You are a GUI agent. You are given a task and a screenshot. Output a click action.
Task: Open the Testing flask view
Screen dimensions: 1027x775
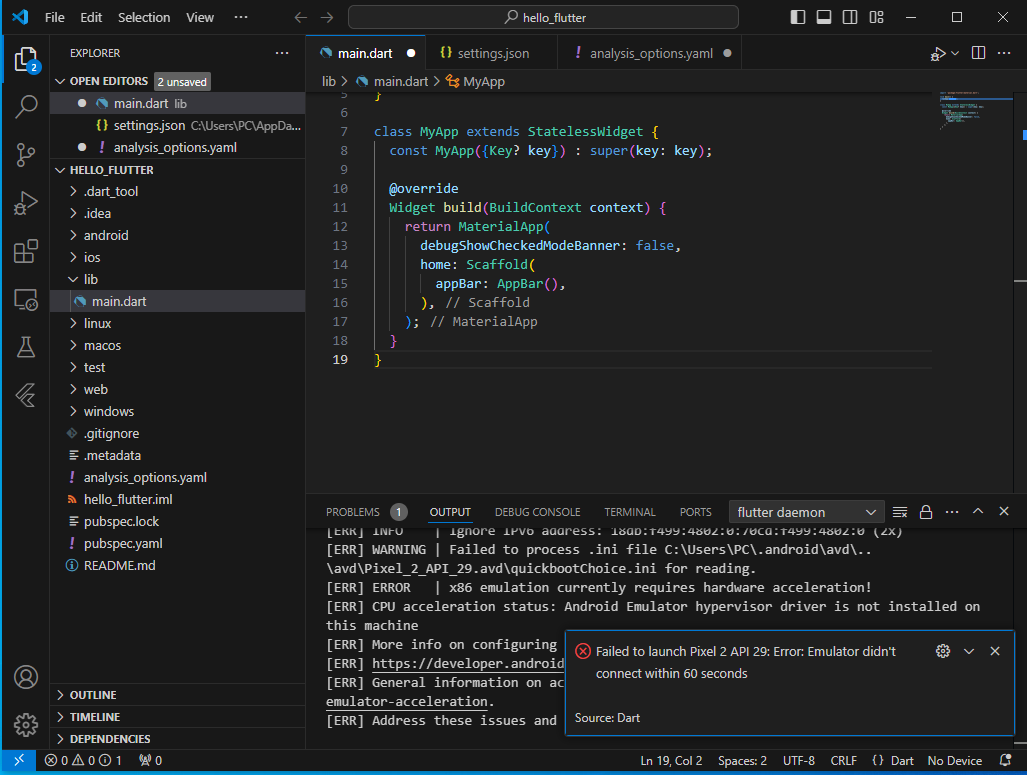click(26, 347)
